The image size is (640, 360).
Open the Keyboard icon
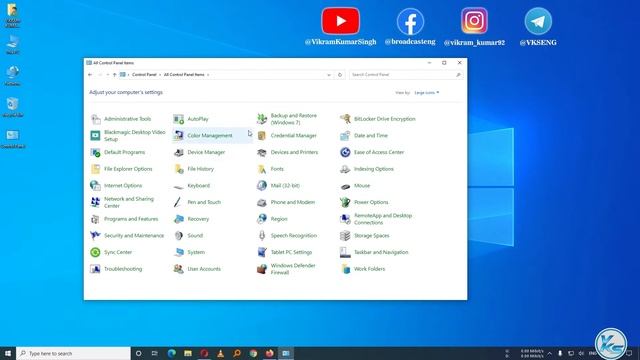[179, 187]
